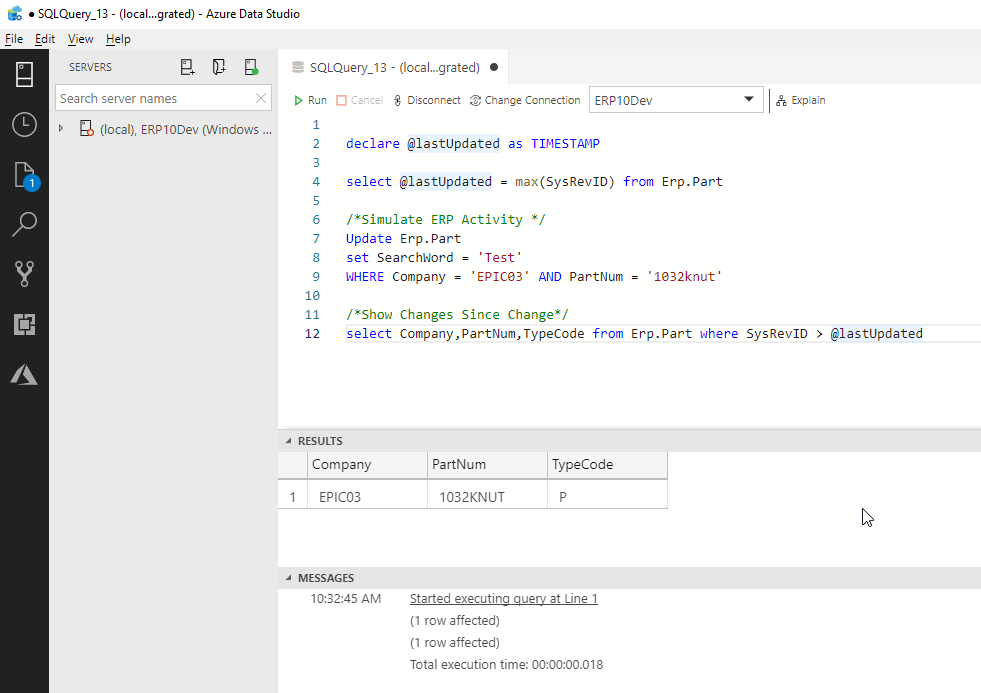Open Task History clock icon
The image size is (981, 693).
click(24, 124)
